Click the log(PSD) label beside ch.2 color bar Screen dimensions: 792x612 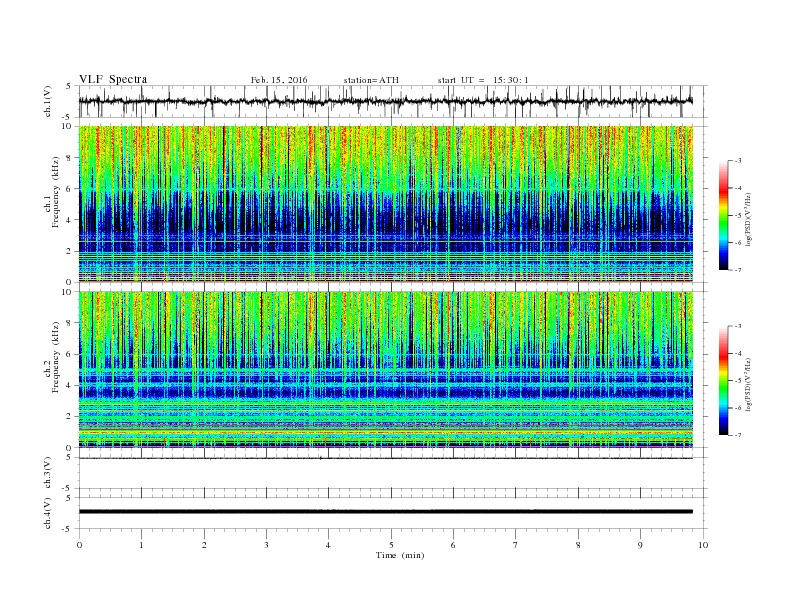pos(749,384)
